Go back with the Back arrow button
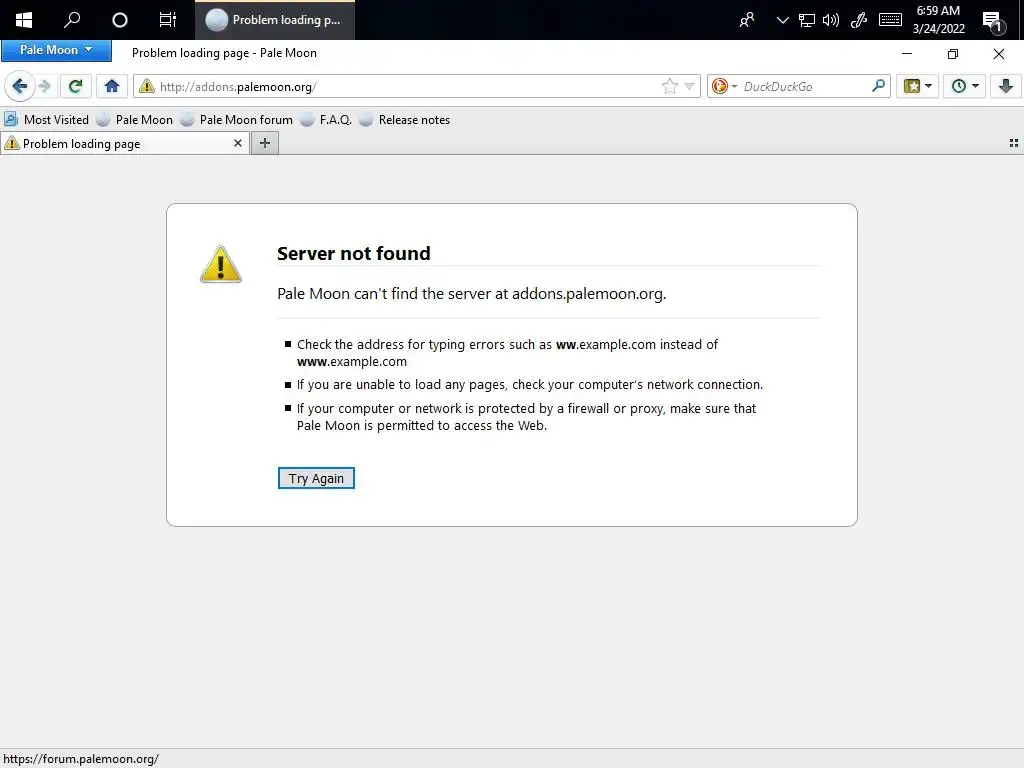This screenshot has height=768, width=1024. [x=20, y=86]
